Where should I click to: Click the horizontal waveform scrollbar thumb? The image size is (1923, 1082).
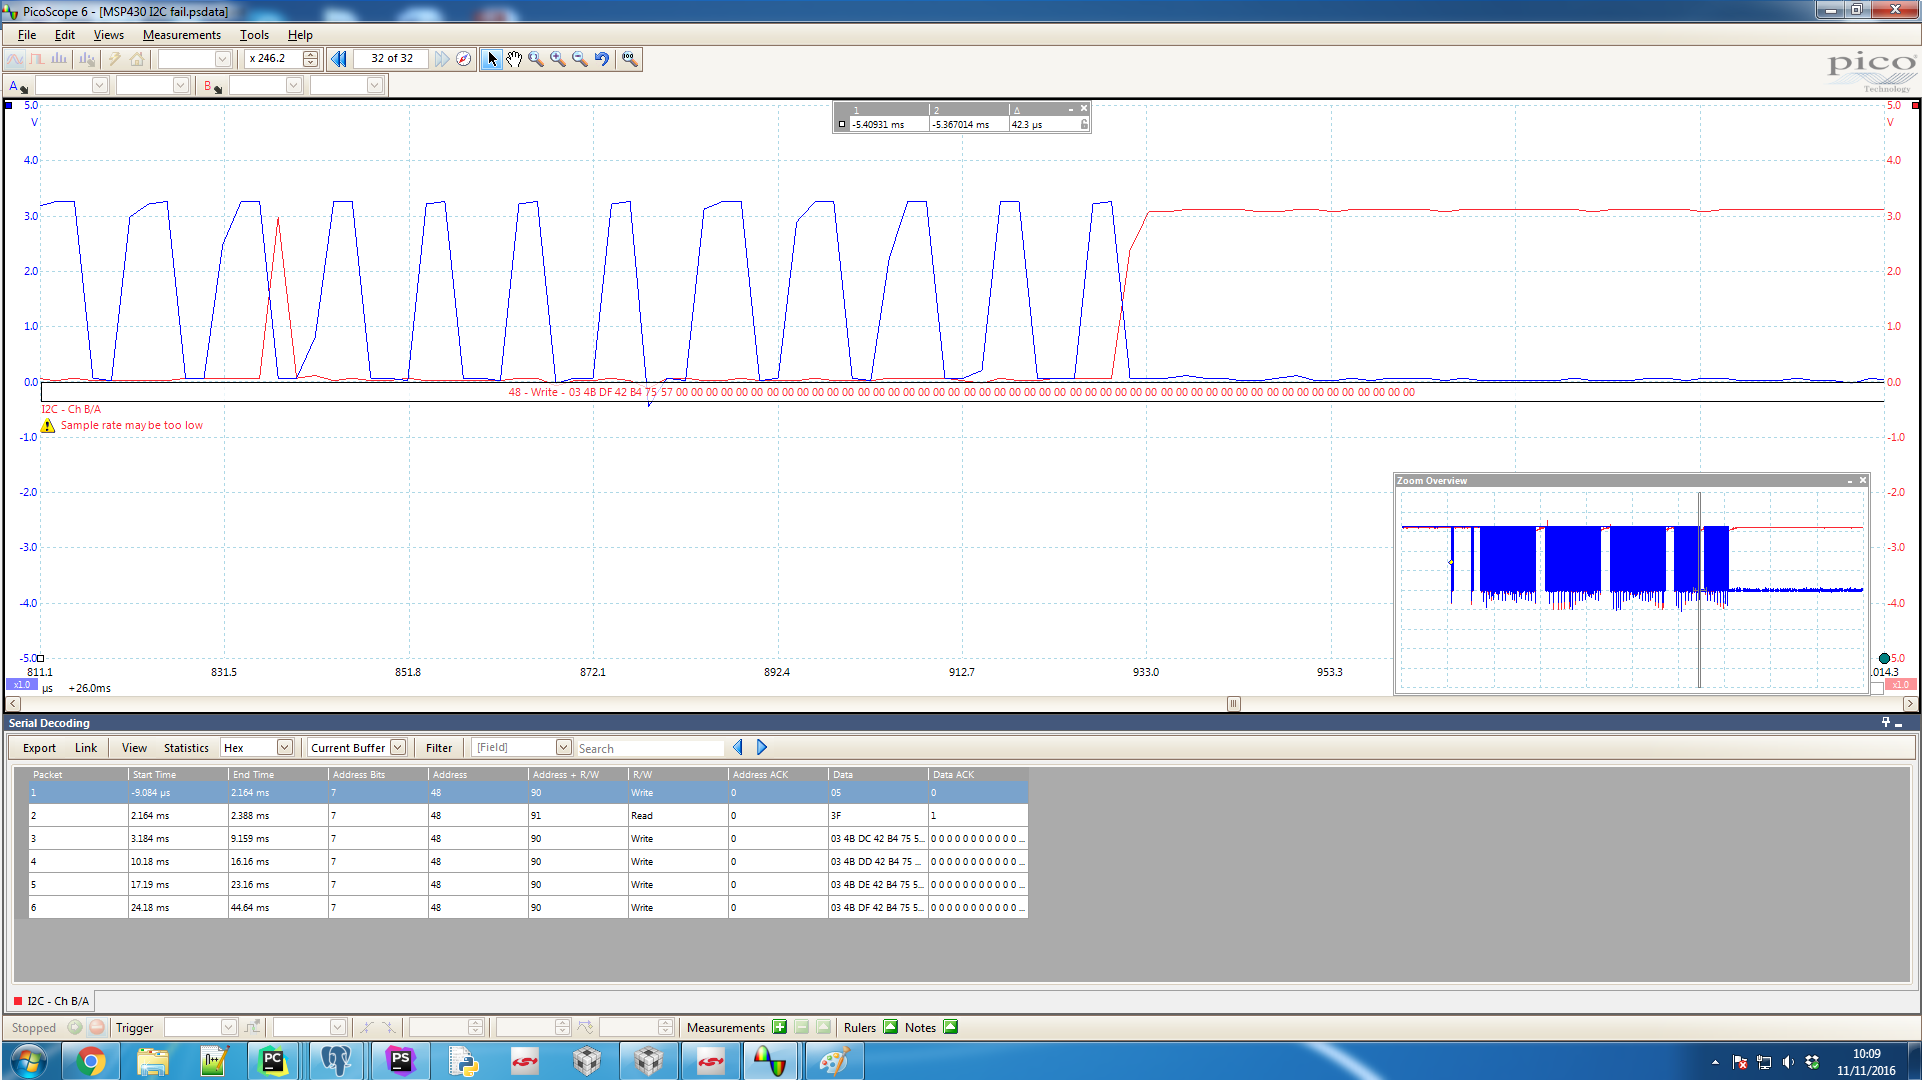[1234, 704]
